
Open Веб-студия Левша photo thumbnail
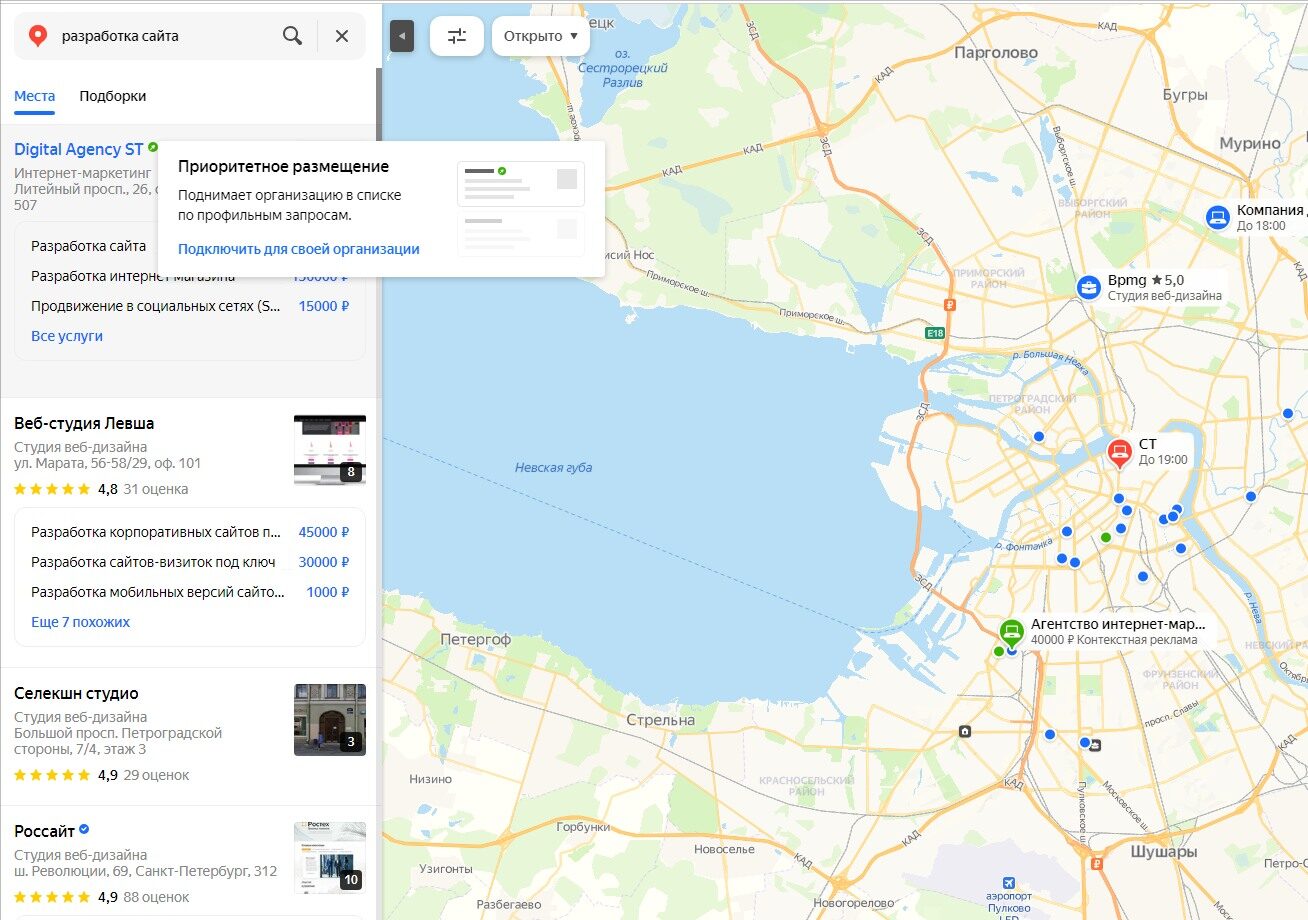[330, 450]
